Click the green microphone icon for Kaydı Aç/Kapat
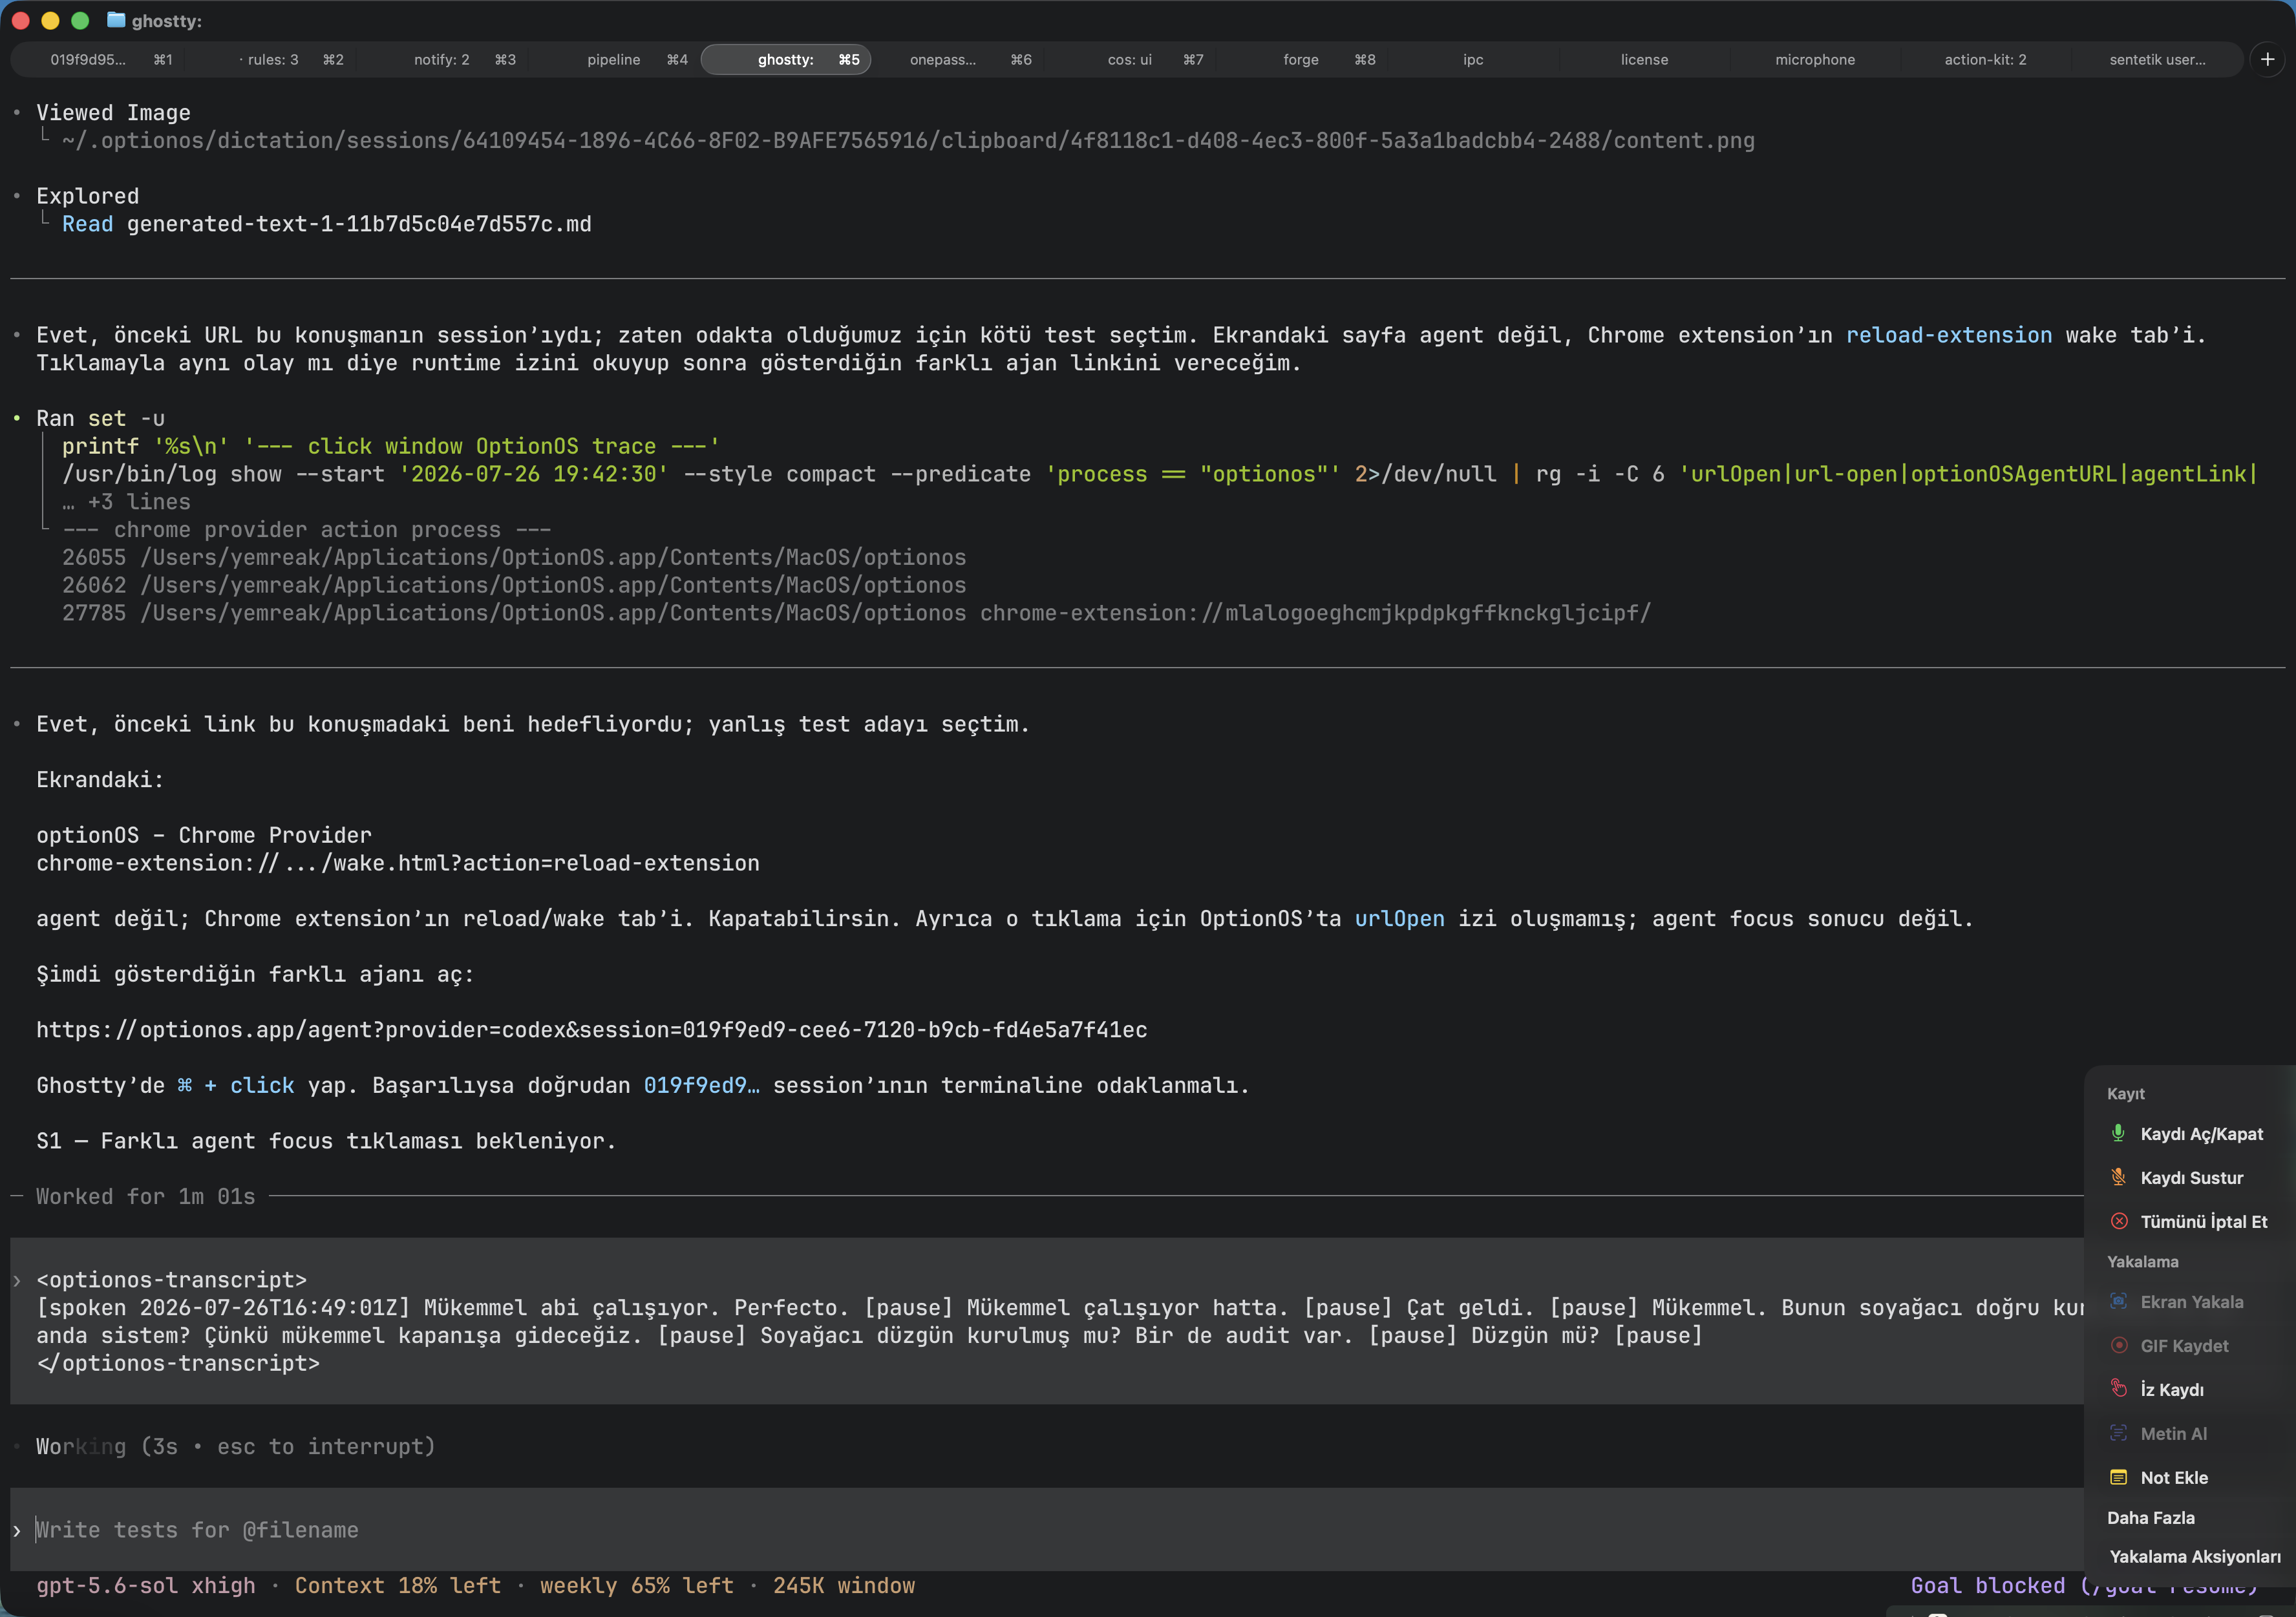 tap(2118, 1133)
